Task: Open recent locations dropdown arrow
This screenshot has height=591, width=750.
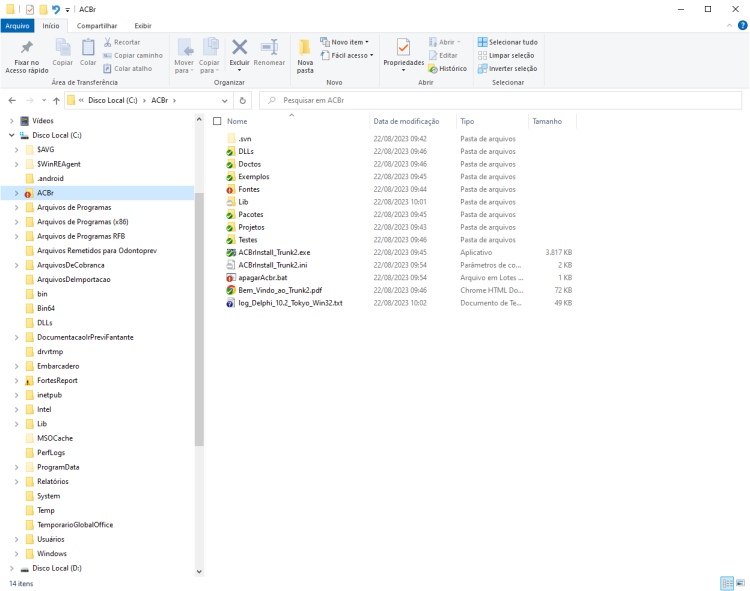Action: coord(44,100)
